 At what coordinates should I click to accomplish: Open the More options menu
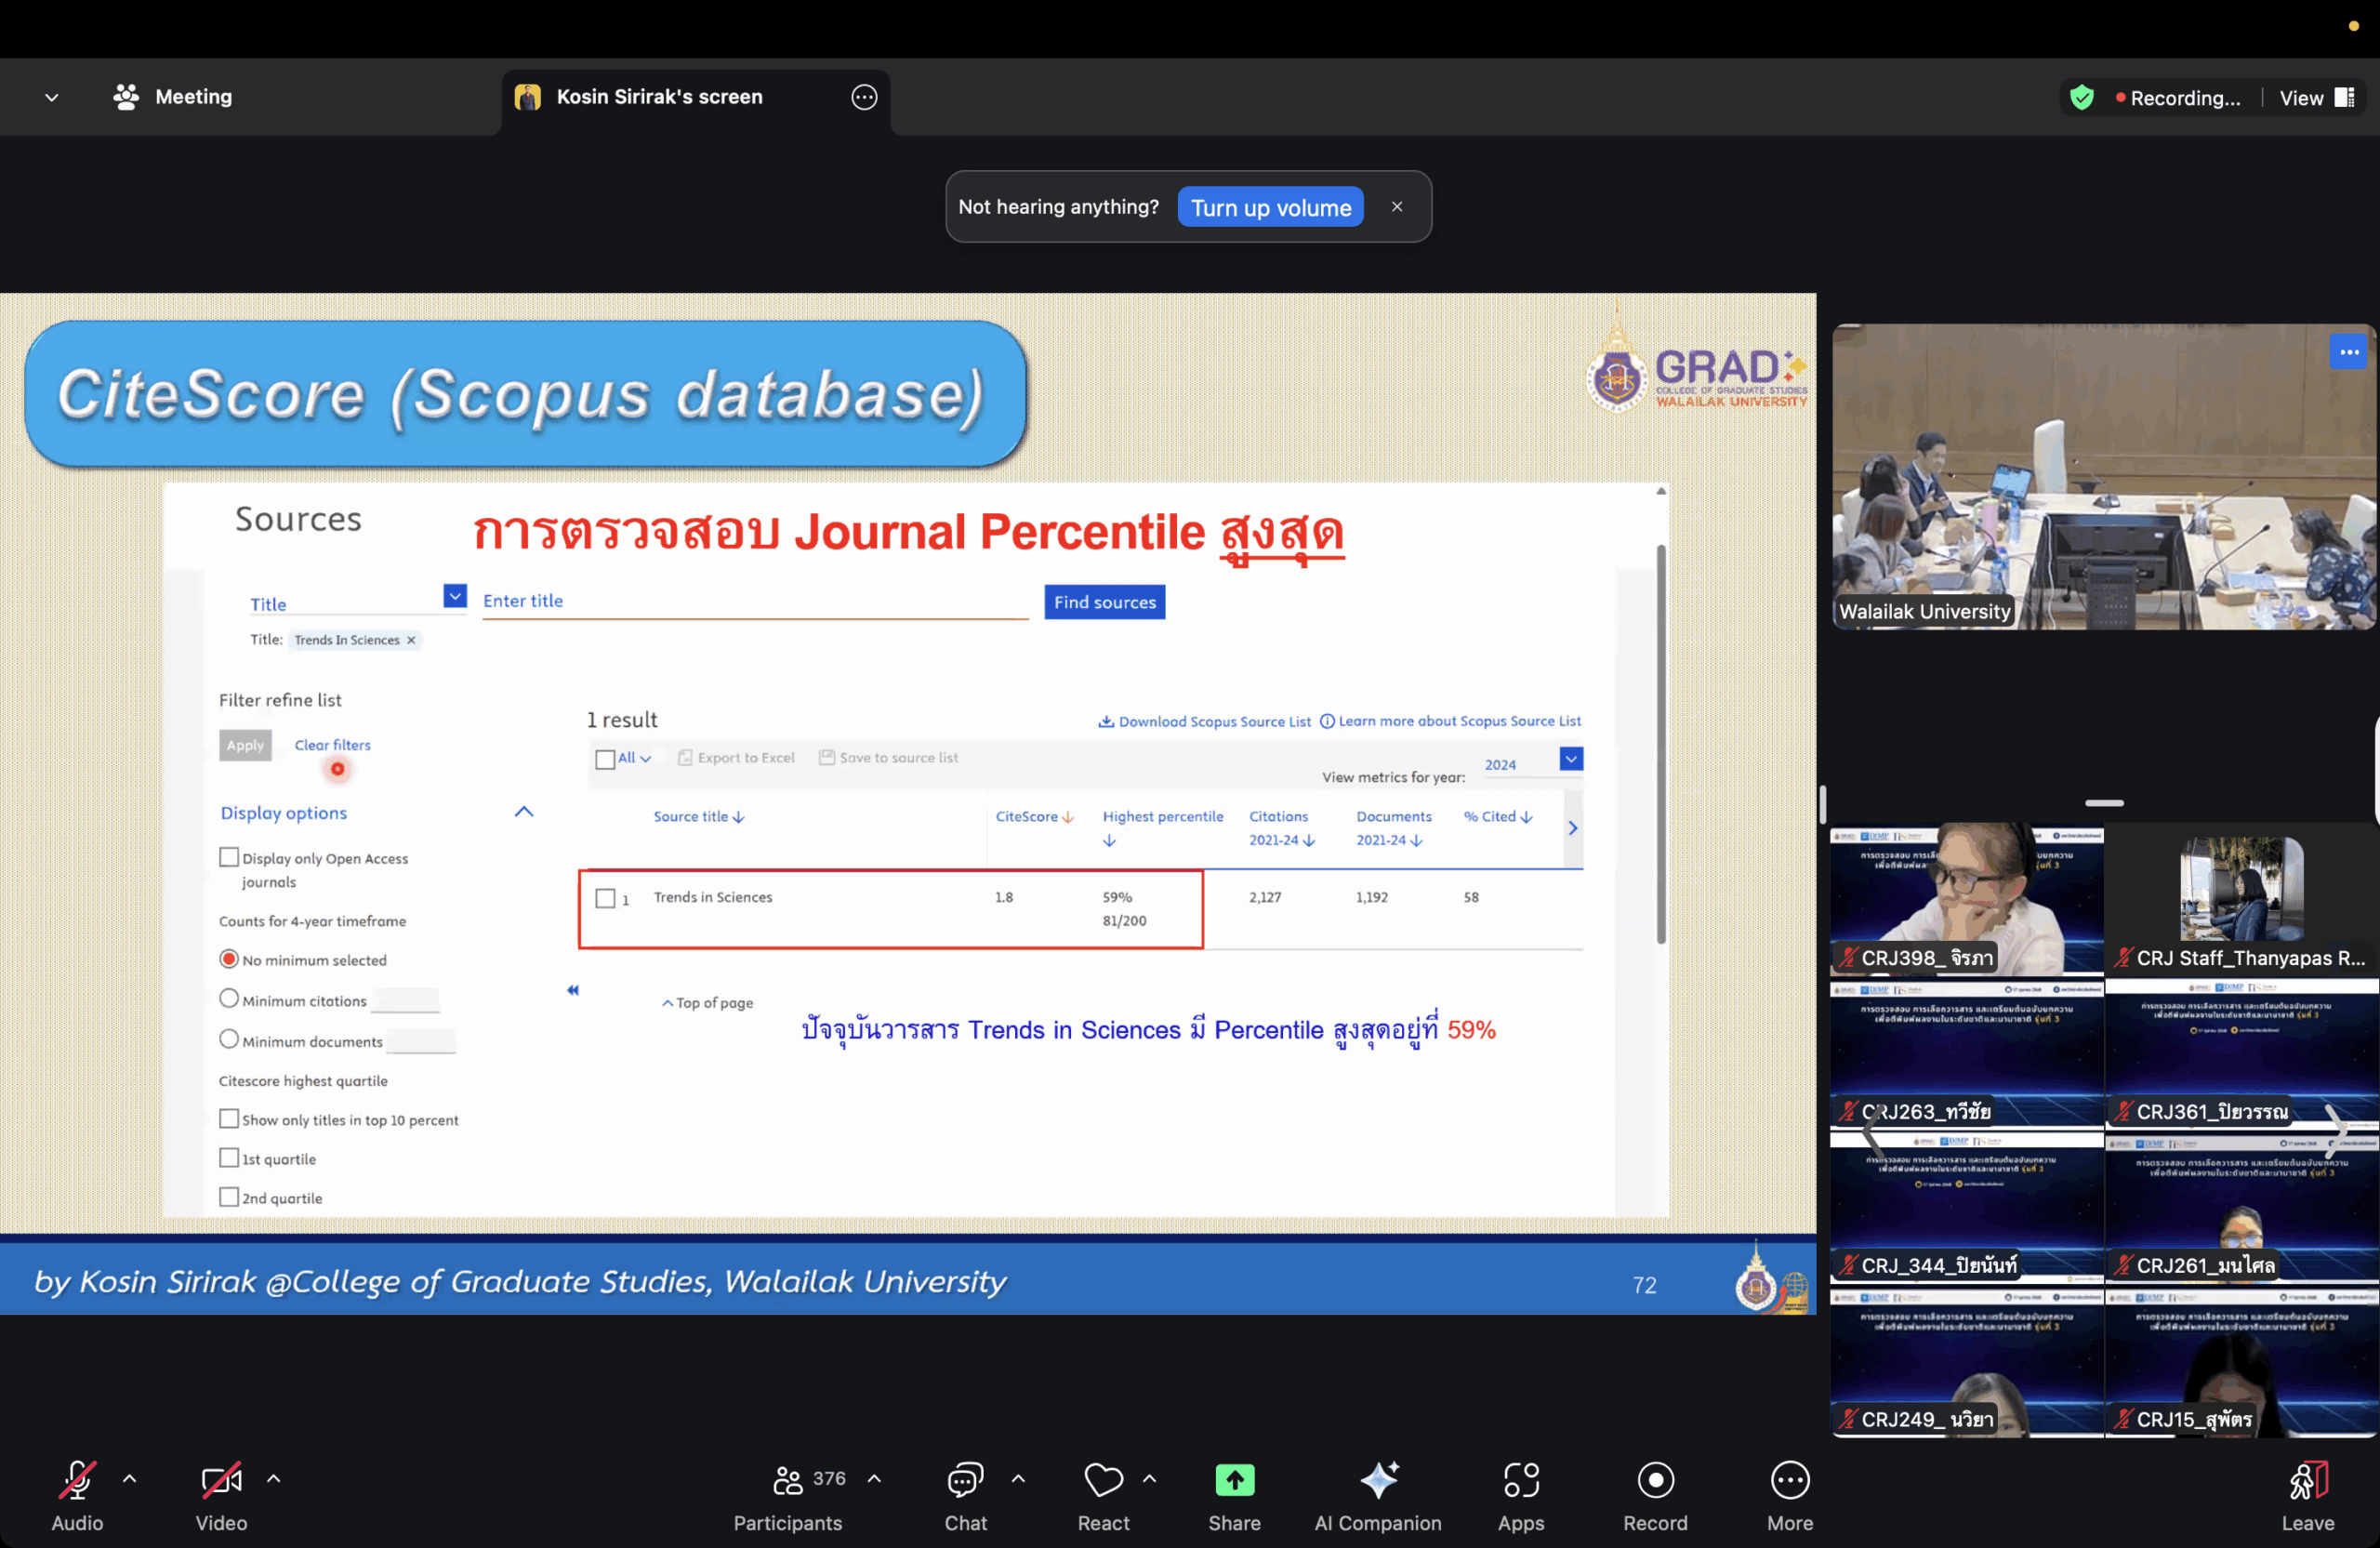[1789, 1480]
